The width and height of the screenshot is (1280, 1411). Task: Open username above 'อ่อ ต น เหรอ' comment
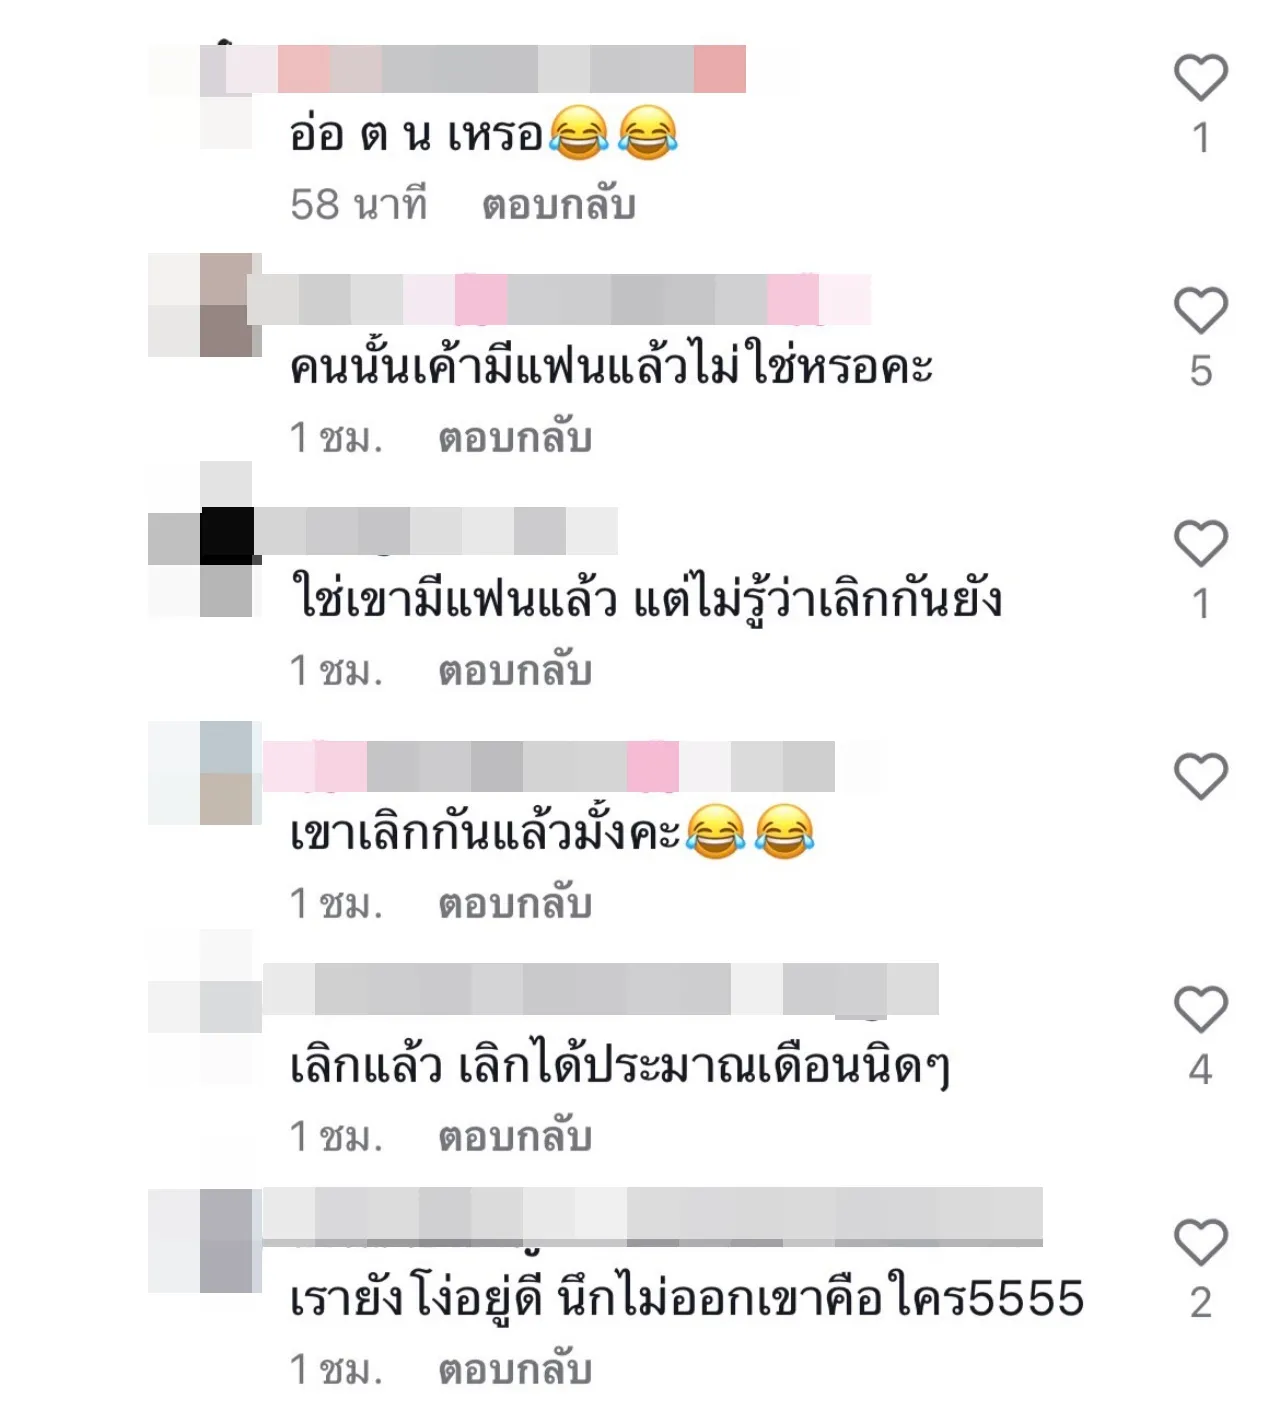(x=486, y=69)
